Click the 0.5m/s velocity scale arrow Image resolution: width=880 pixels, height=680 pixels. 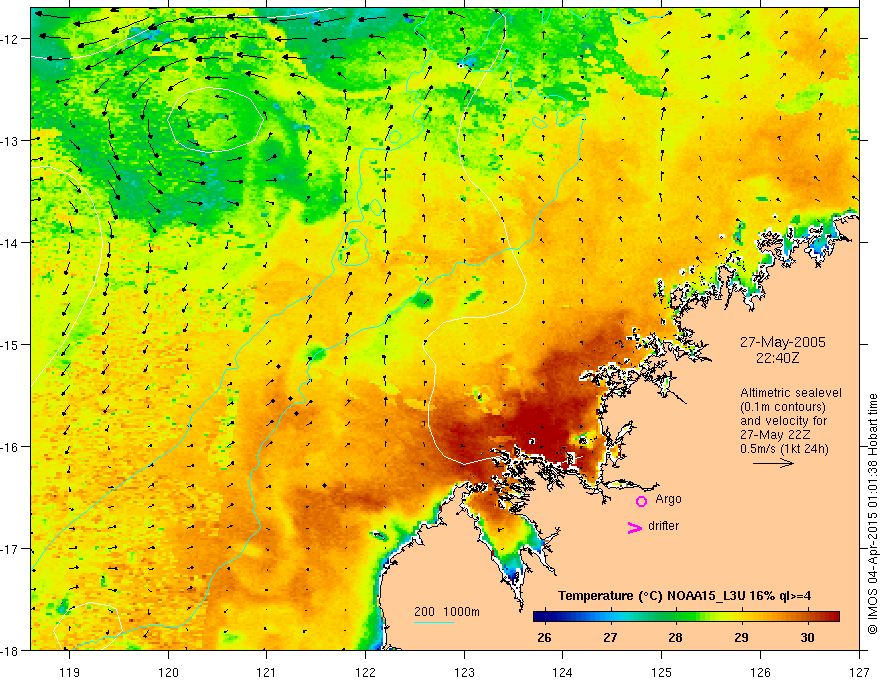pyautogui.click(x=773, y=463)
